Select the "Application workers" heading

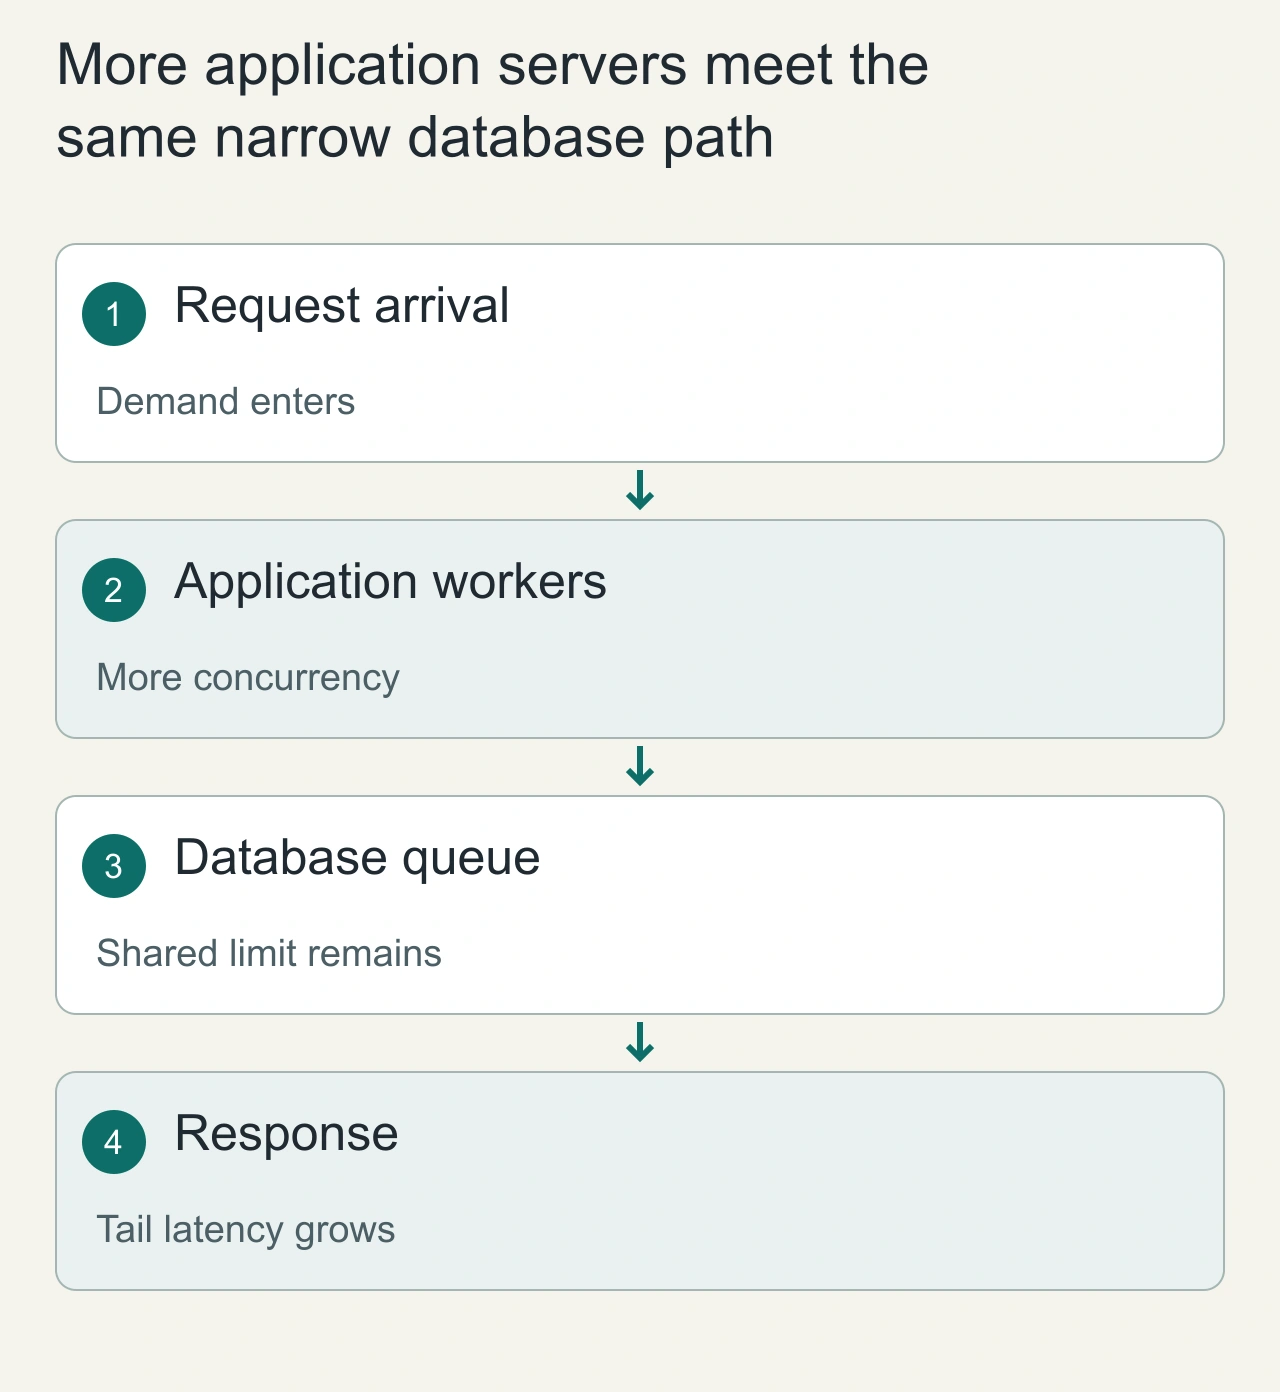[390, 581]
